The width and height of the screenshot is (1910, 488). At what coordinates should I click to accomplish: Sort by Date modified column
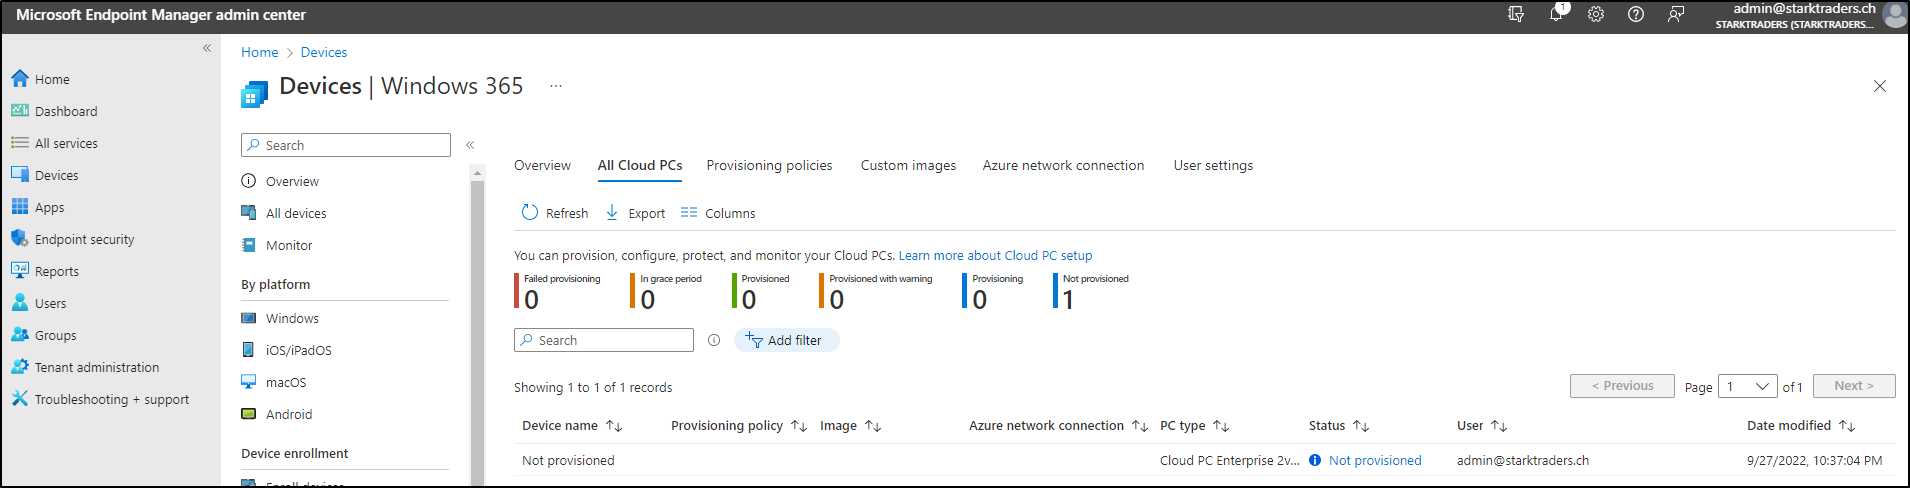coord(1801,426)
